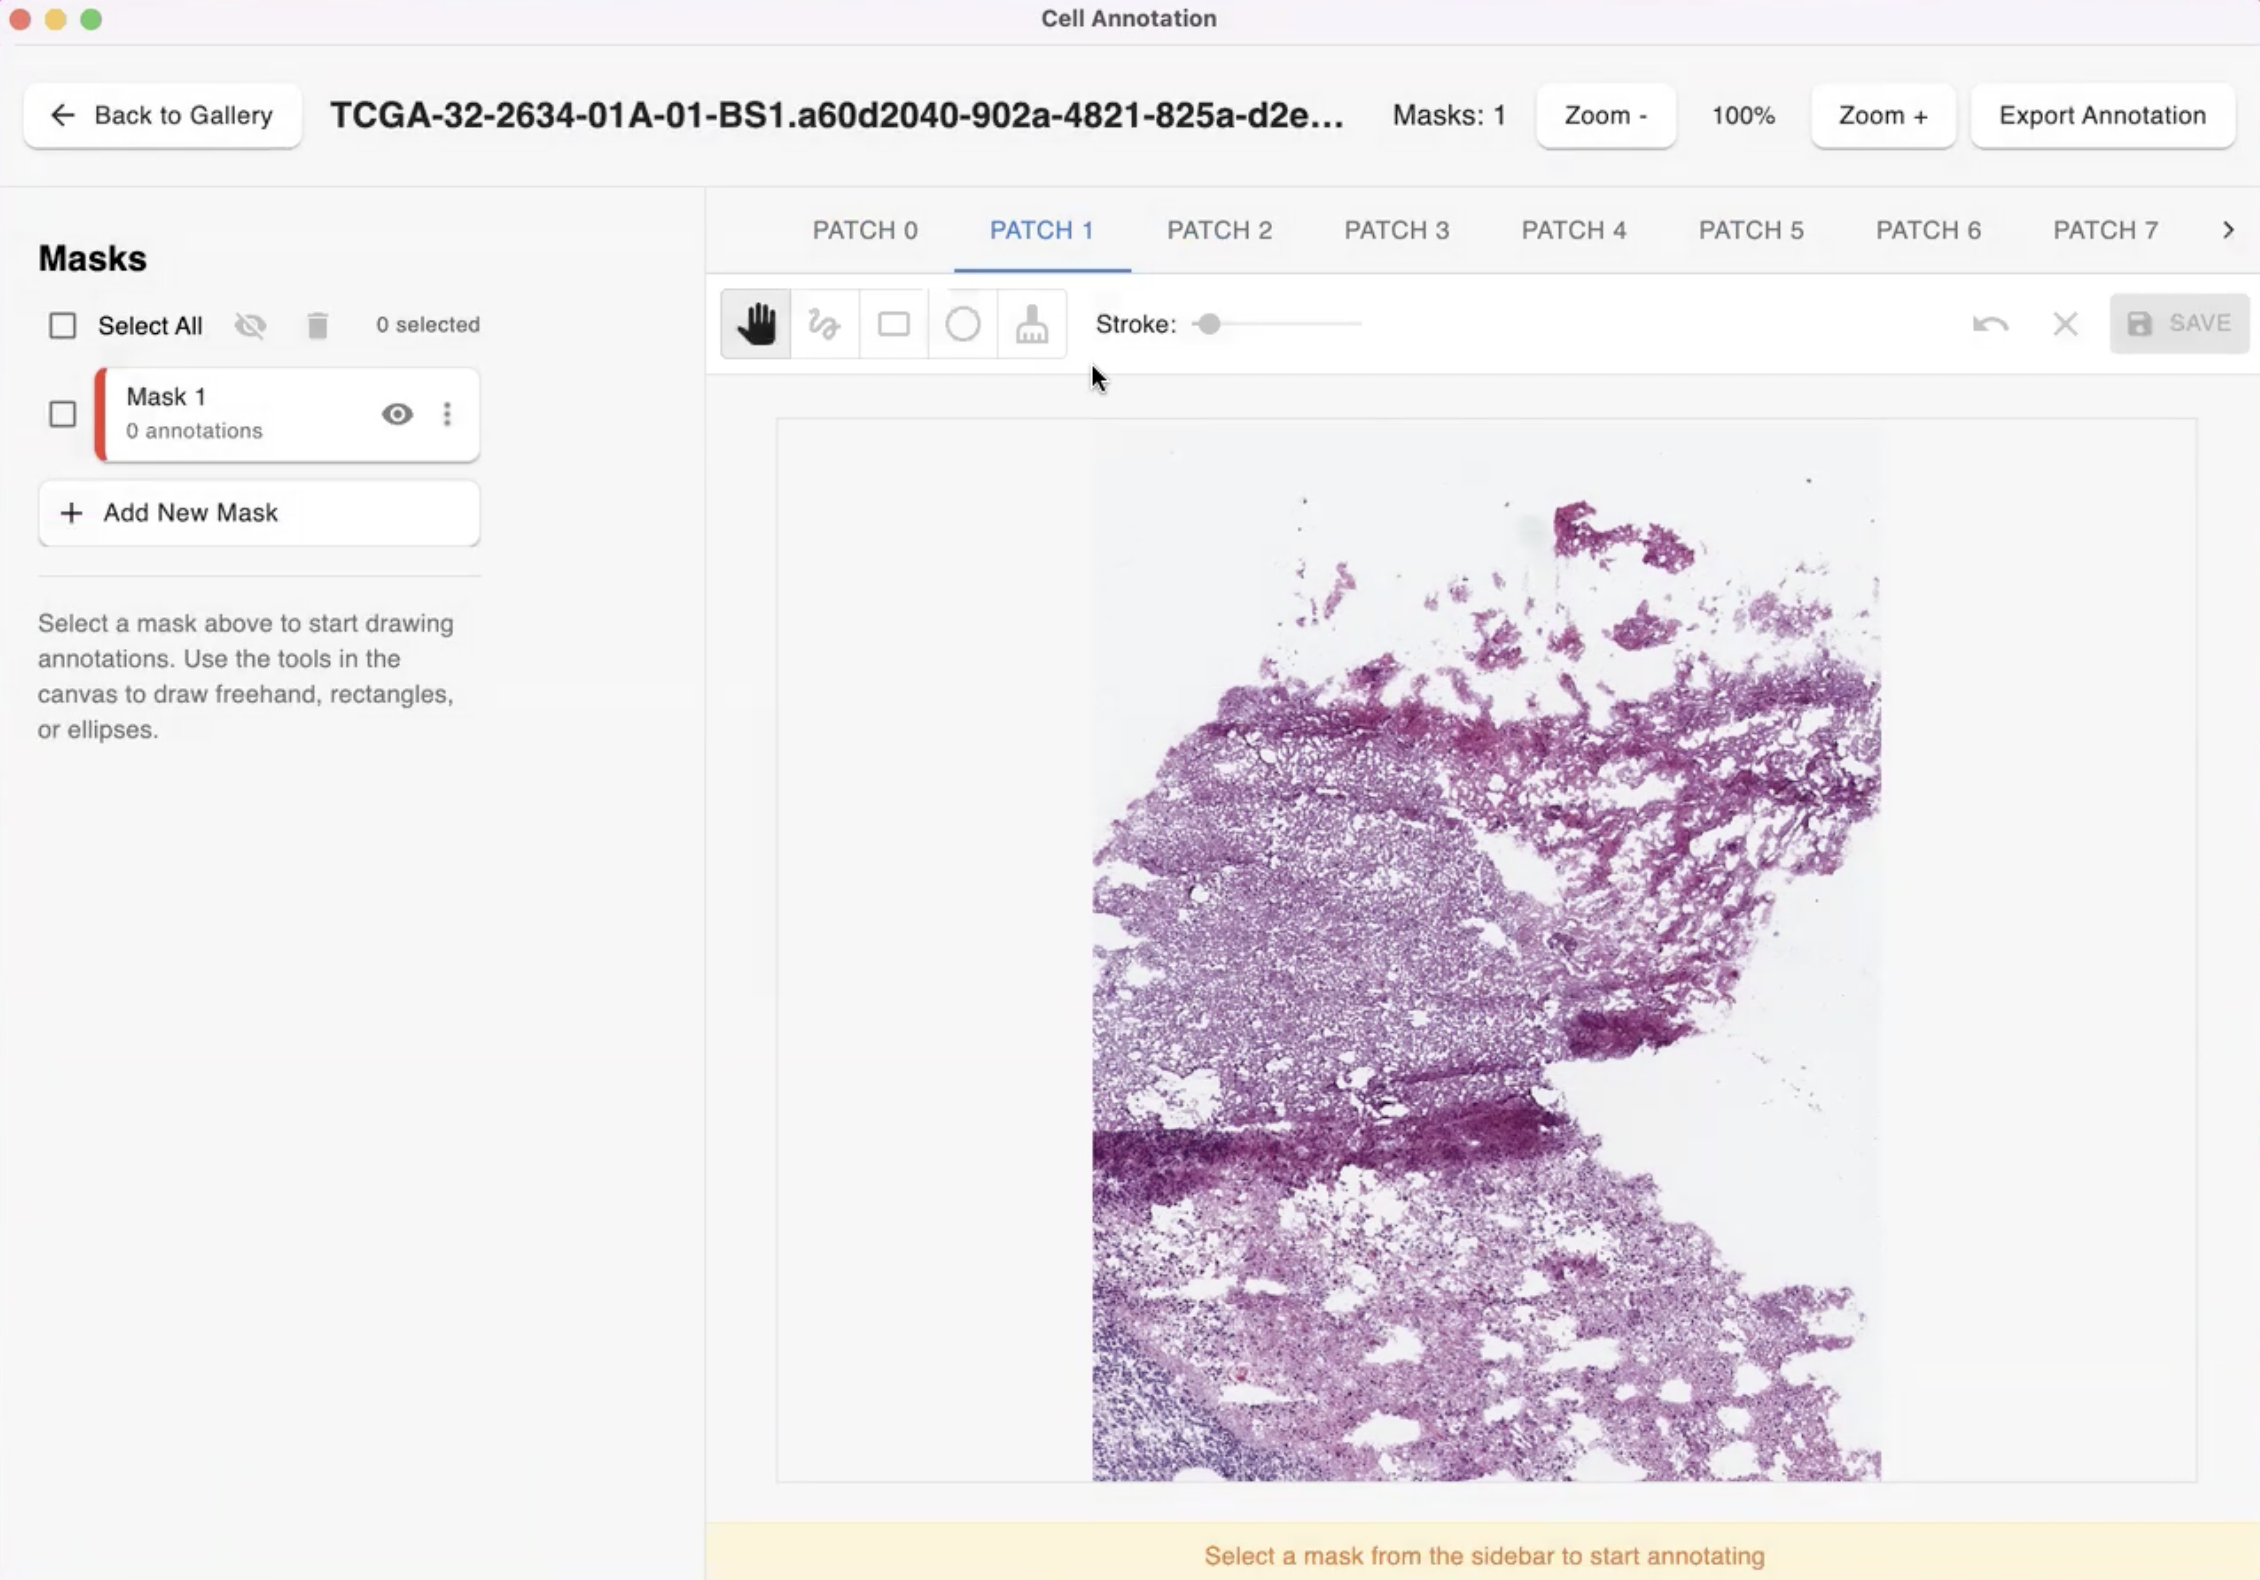Select the ellipse drawing tool
Viewport: 2260px width, 1580px height.
click(x=962, y=324)
